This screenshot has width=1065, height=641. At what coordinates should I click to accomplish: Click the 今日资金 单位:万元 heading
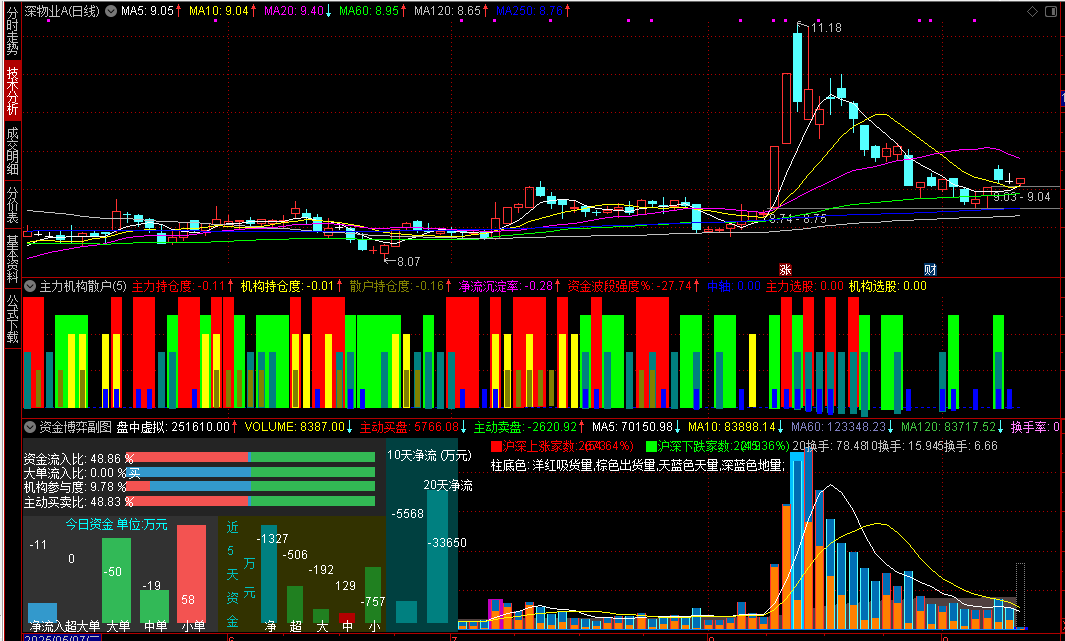click(116, 524)
